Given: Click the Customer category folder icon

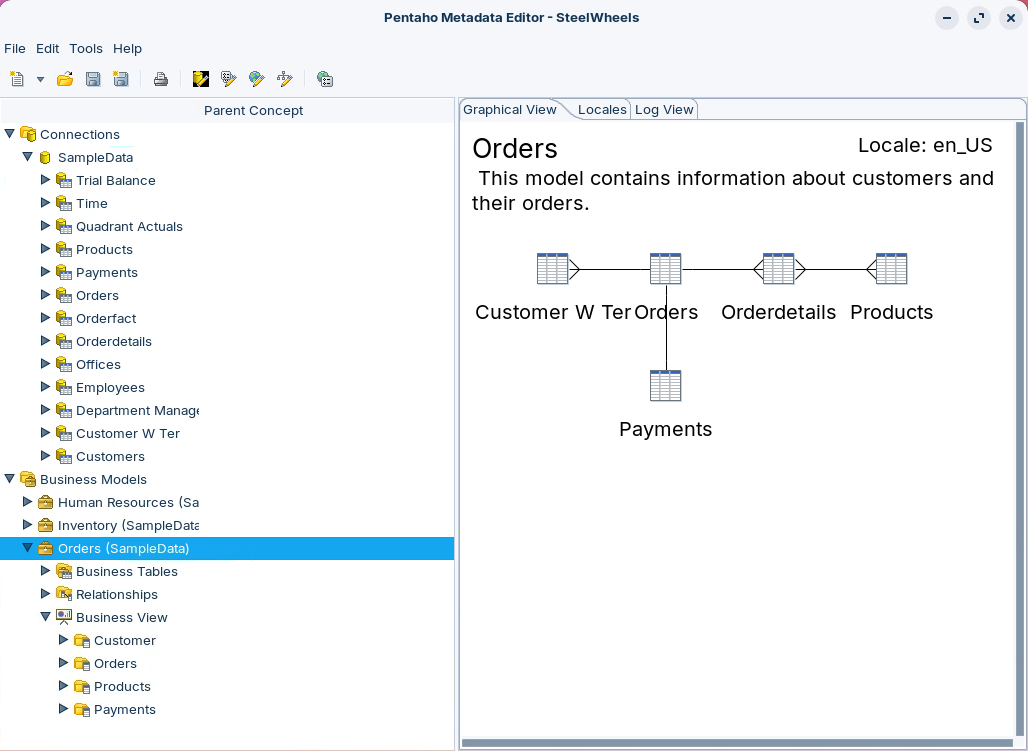Looking at the screenshot, I should (82, 640).
